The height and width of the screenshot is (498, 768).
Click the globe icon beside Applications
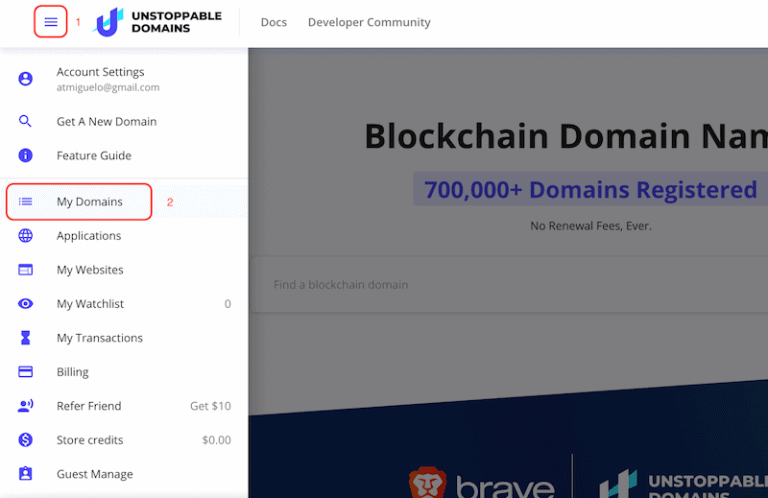(25, 236)
